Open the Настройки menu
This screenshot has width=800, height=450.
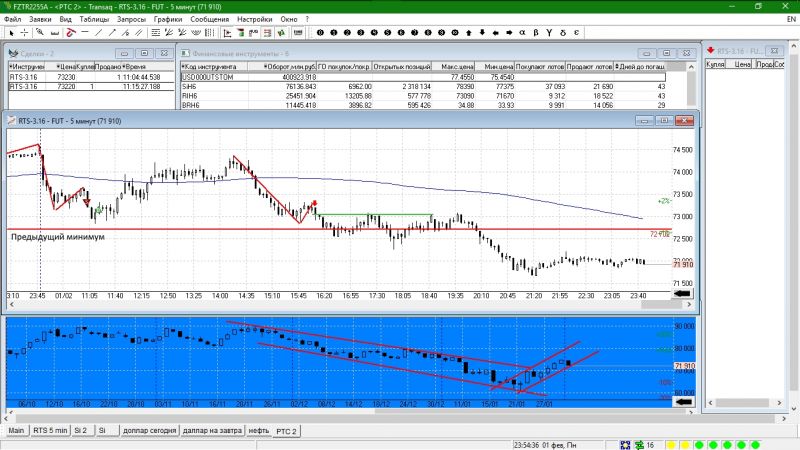coord(255,19)
